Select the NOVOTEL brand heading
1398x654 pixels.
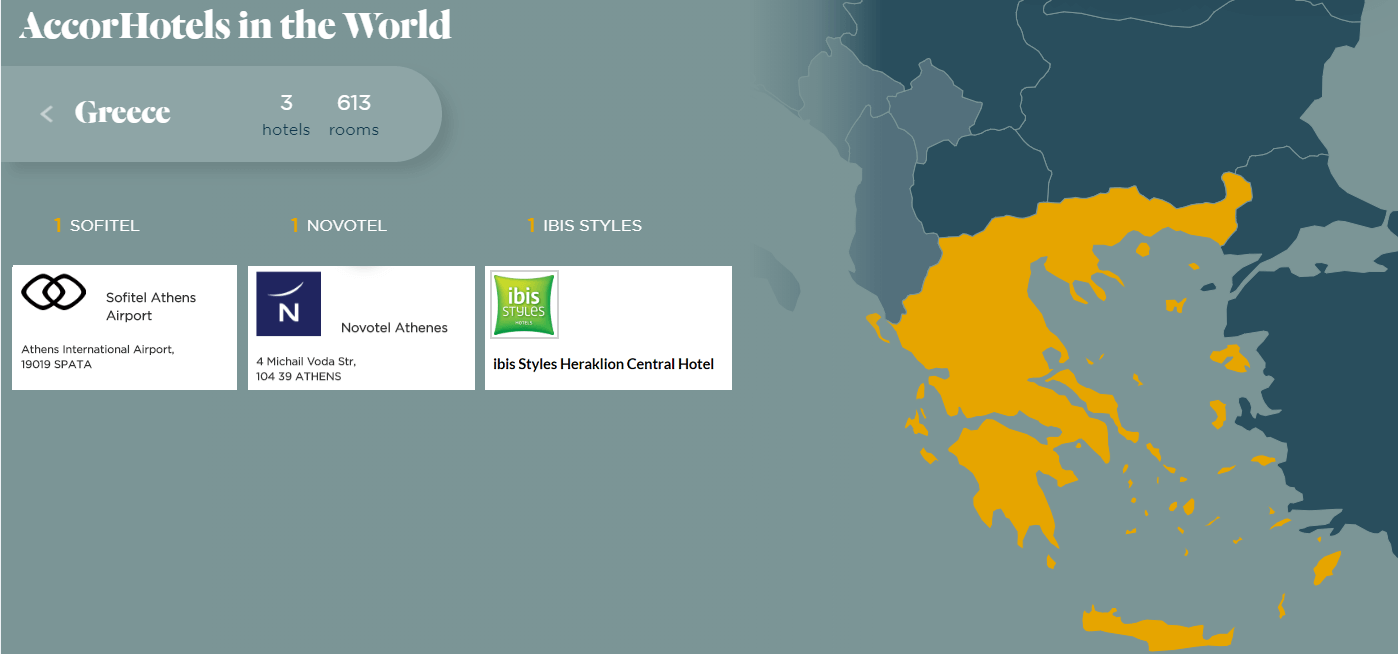pos(346,226)
